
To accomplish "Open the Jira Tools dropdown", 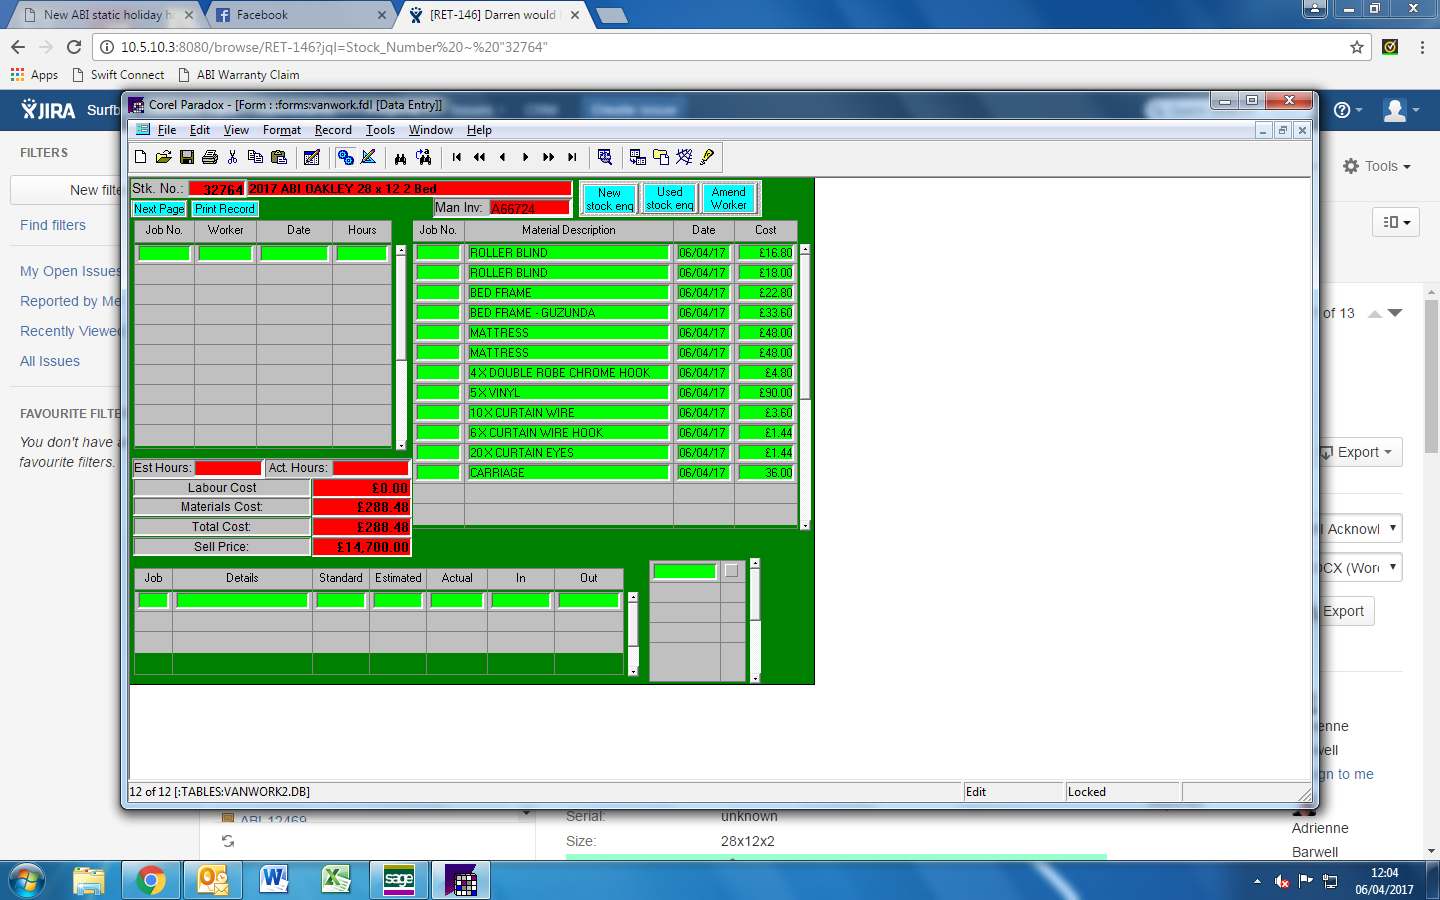I will [x=1377, y=166].
